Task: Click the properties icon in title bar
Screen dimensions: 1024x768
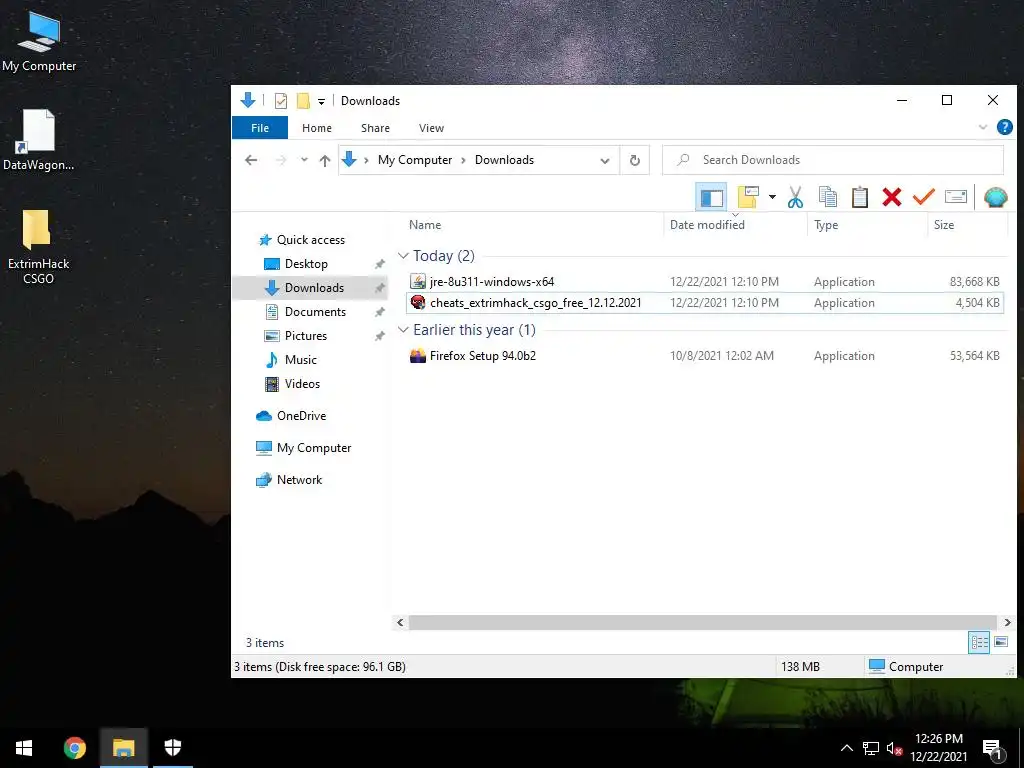Action: (x=281, y=101)
